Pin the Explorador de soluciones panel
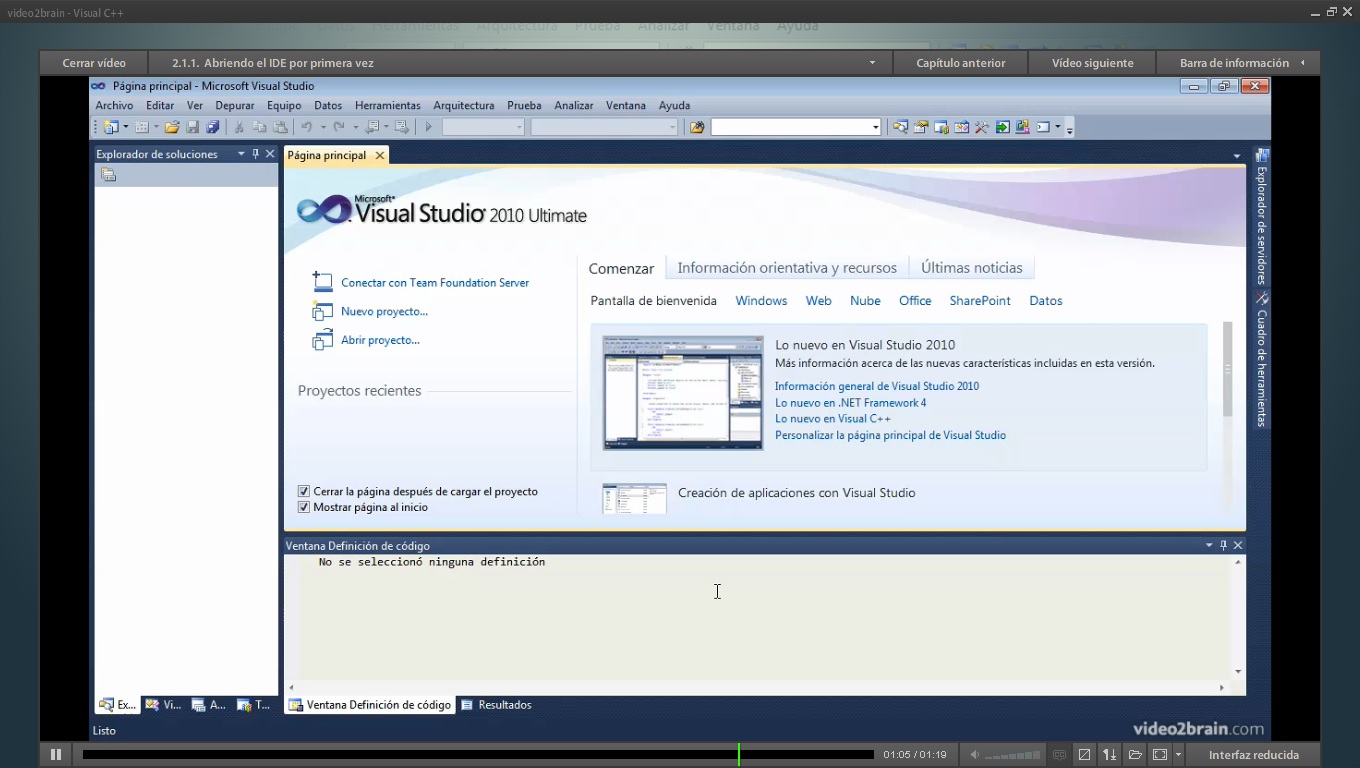The width and height of the screenshot is (1360, 768). [255, 154]
